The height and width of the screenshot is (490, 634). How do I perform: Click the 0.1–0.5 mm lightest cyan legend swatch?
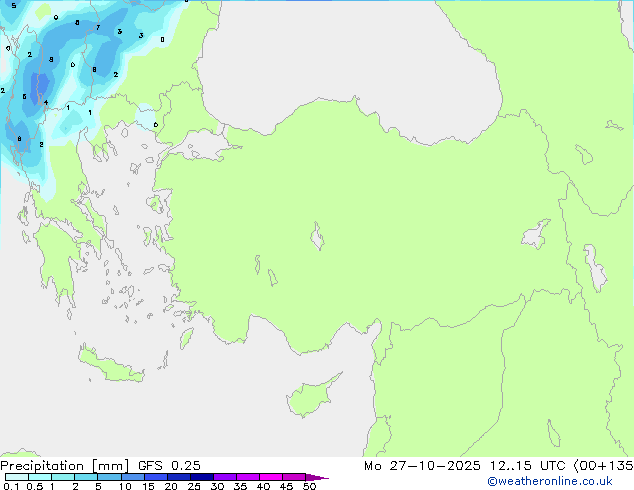[17, 477]
